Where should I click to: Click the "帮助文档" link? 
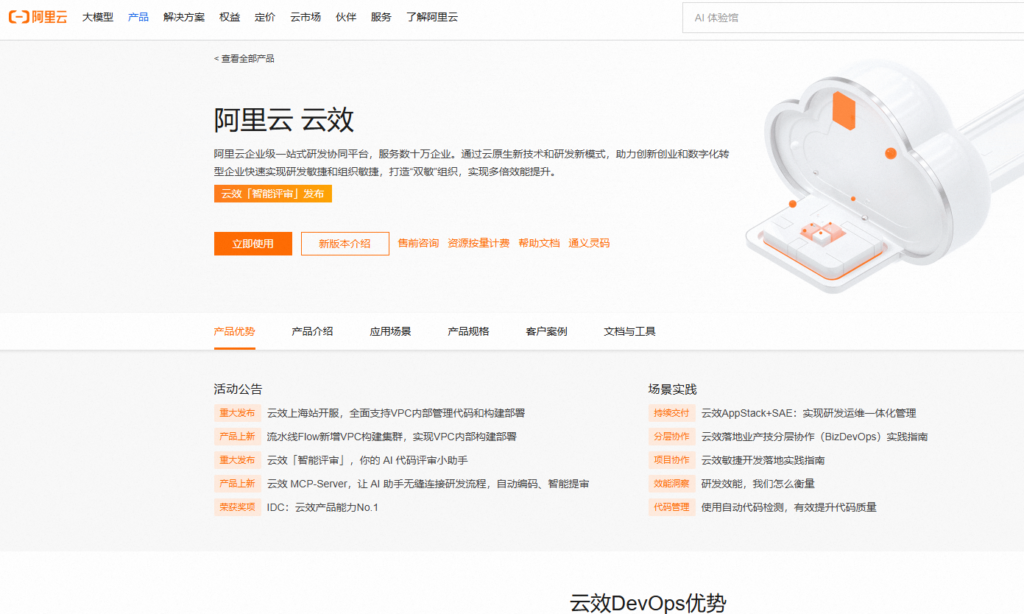pos(540,243)
